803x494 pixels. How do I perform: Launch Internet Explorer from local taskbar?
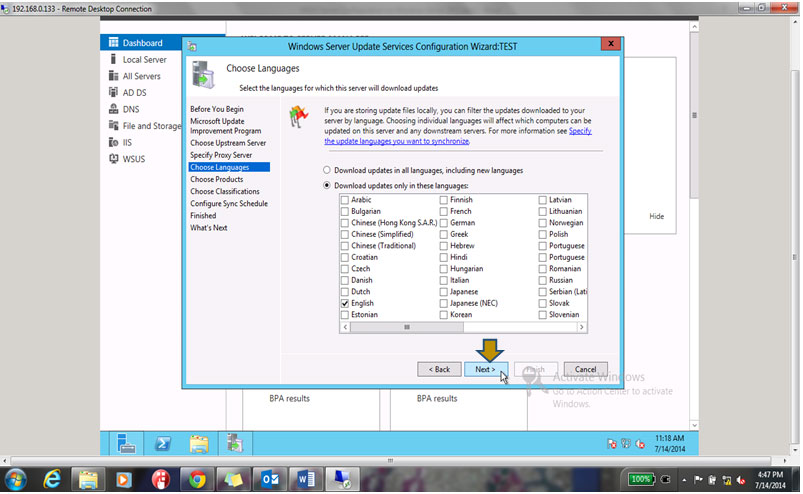[x=52, y=480]
